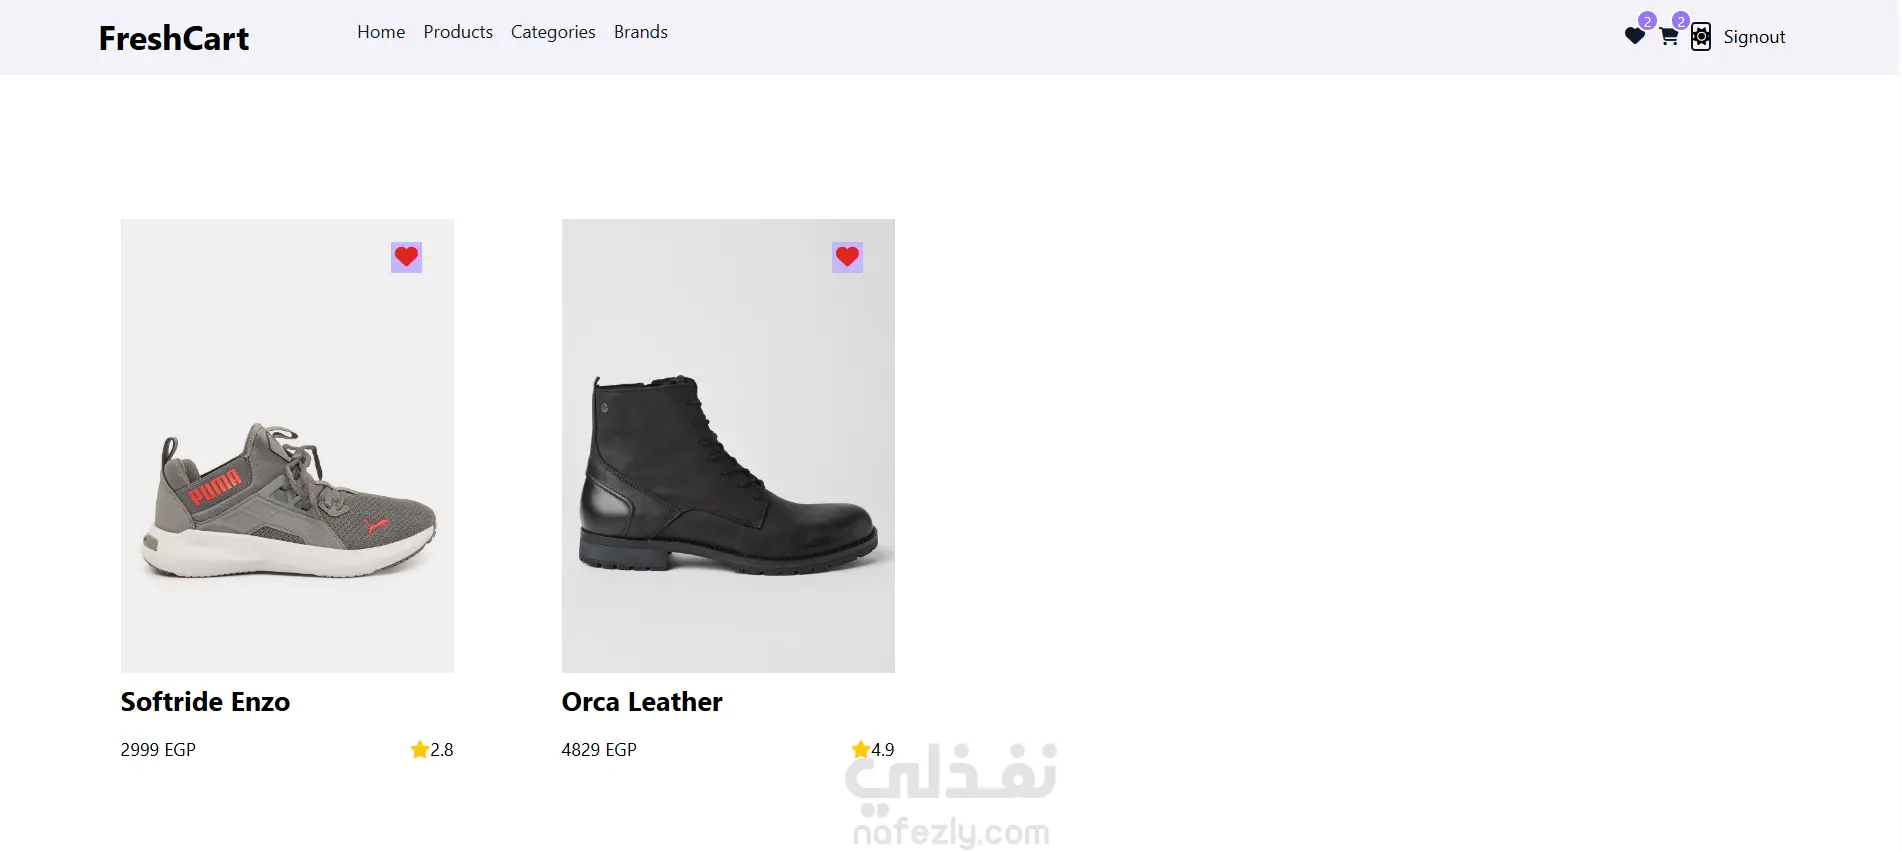
Task: Open the Brands page
Action: click(641, 32)
